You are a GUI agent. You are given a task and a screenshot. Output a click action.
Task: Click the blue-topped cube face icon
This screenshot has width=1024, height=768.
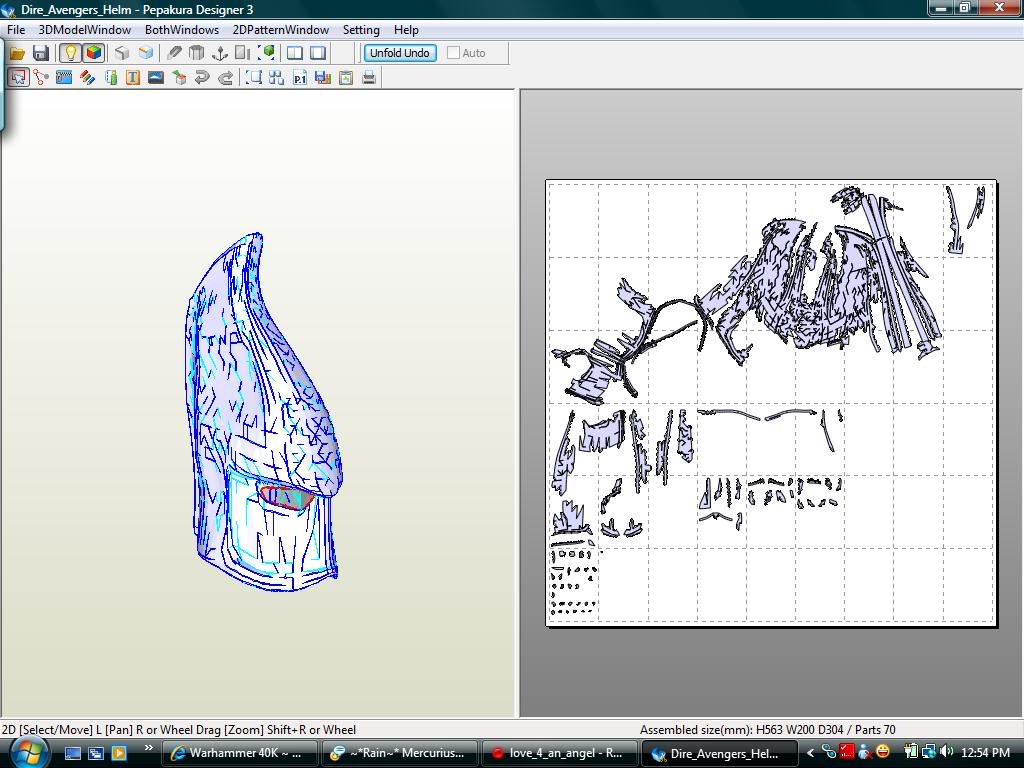[x=146, y=53]
